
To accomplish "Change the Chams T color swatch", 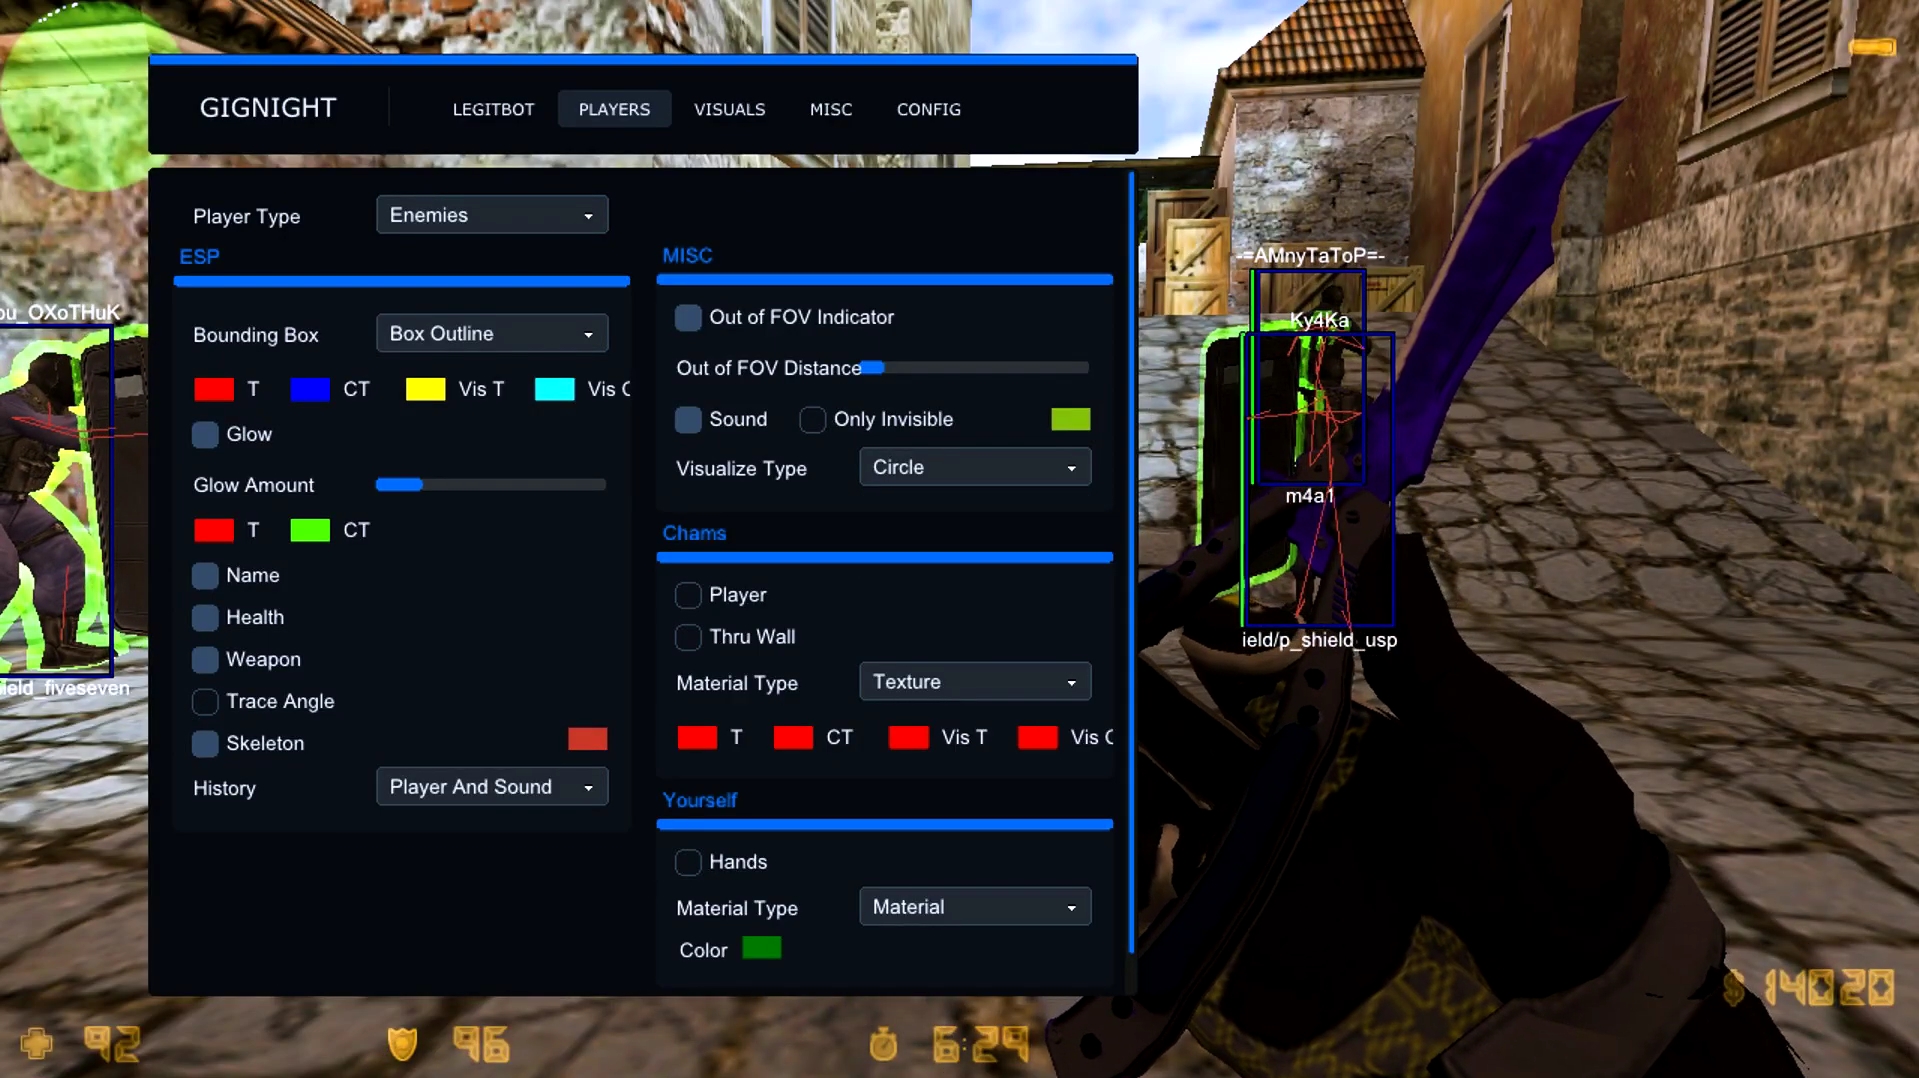I will tap(697, 738).
